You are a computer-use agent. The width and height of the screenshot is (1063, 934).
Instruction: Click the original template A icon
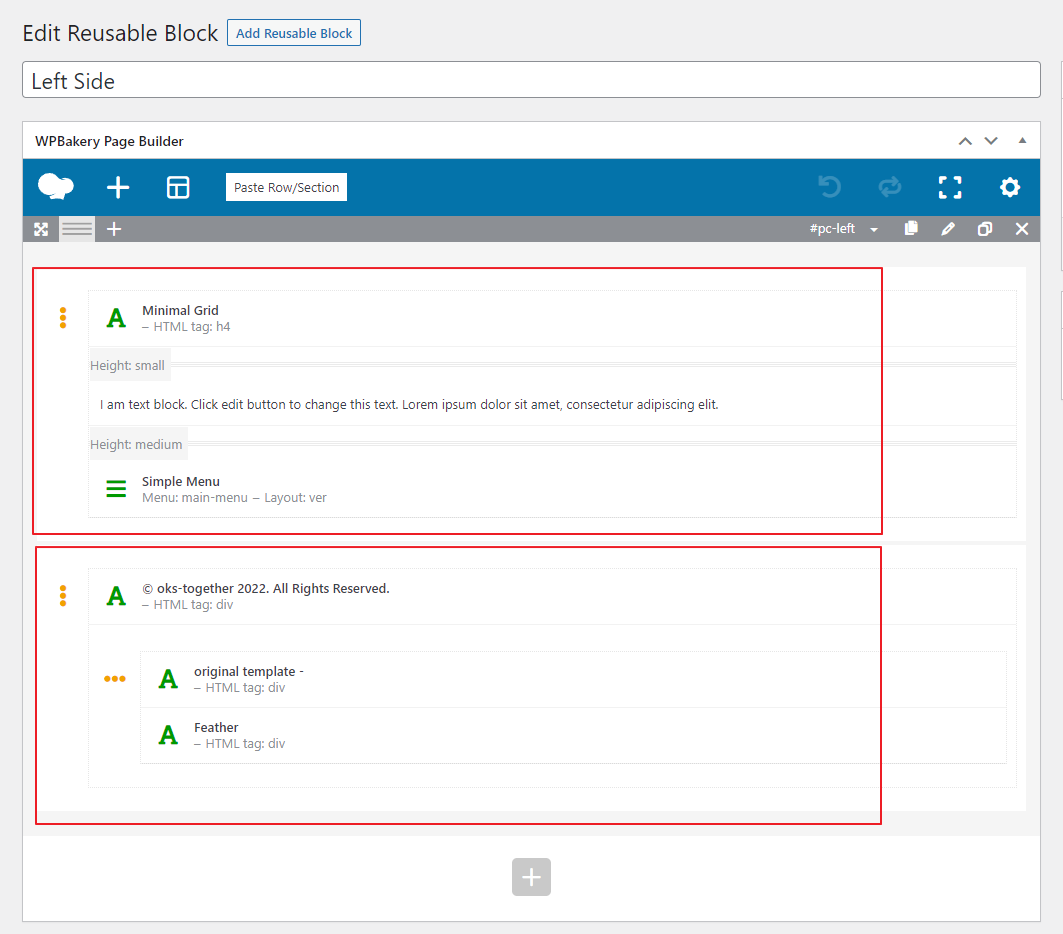[x=168, y=678]
